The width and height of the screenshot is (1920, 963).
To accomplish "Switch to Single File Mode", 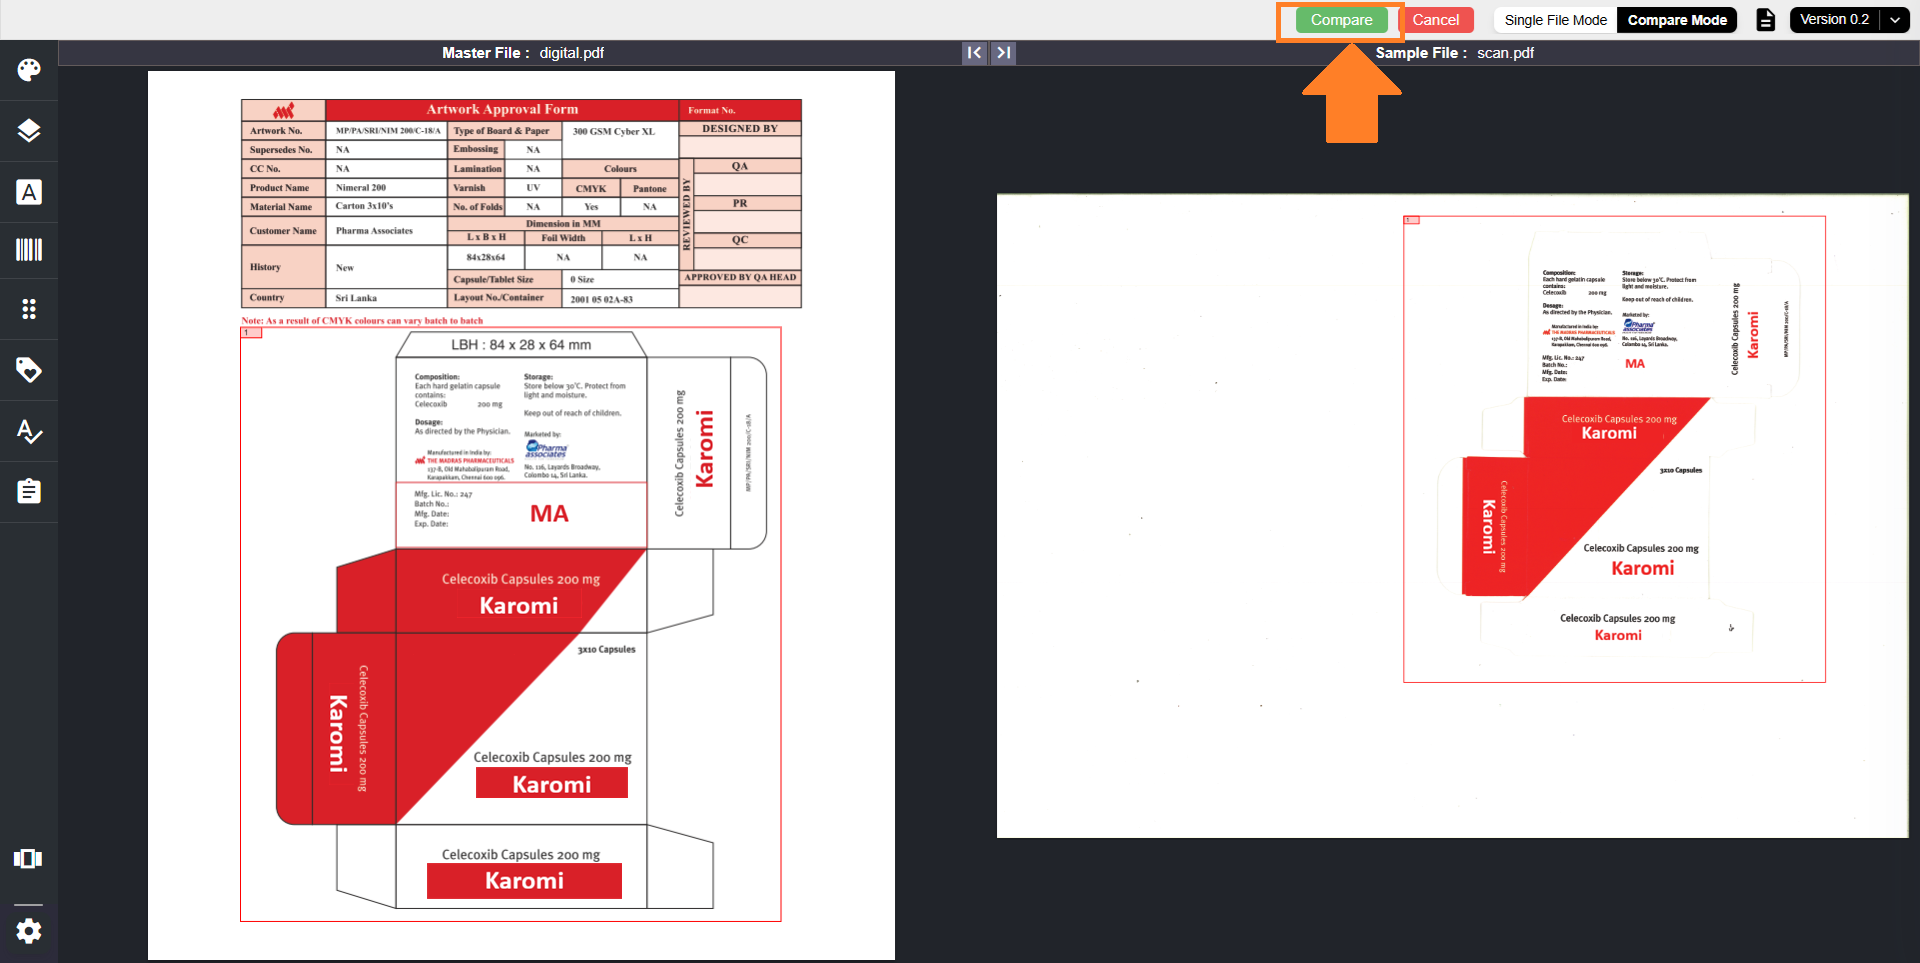I will click(x=1555, y=20).
